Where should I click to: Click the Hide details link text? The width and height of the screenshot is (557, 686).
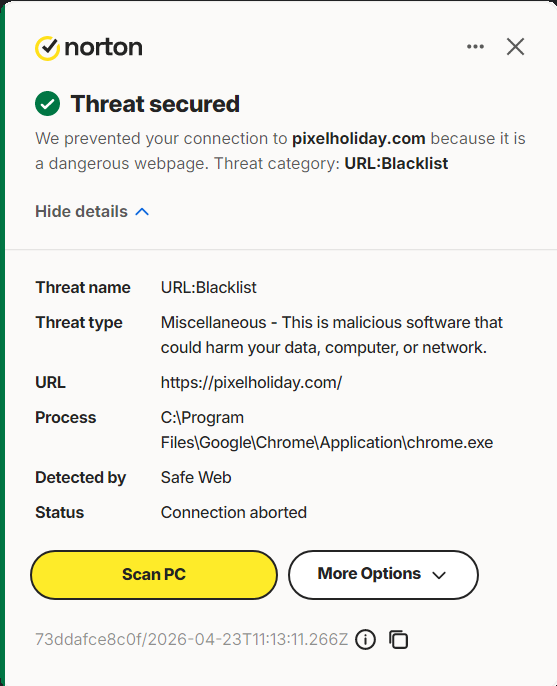[81, 211]
